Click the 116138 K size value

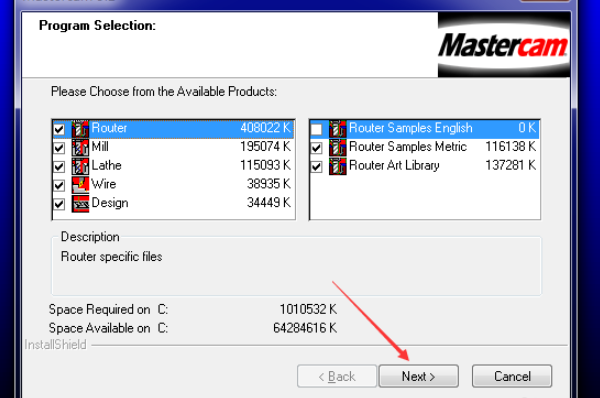point(510,147)
